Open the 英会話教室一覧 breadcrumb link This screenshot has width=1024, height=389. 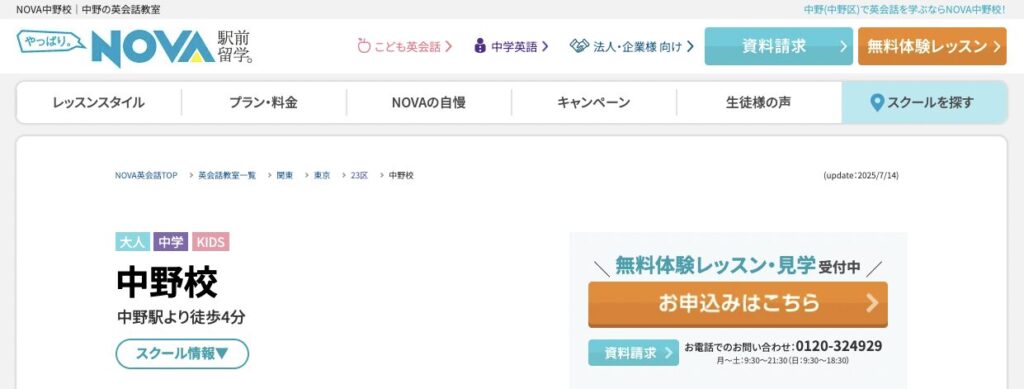[227, 176]
